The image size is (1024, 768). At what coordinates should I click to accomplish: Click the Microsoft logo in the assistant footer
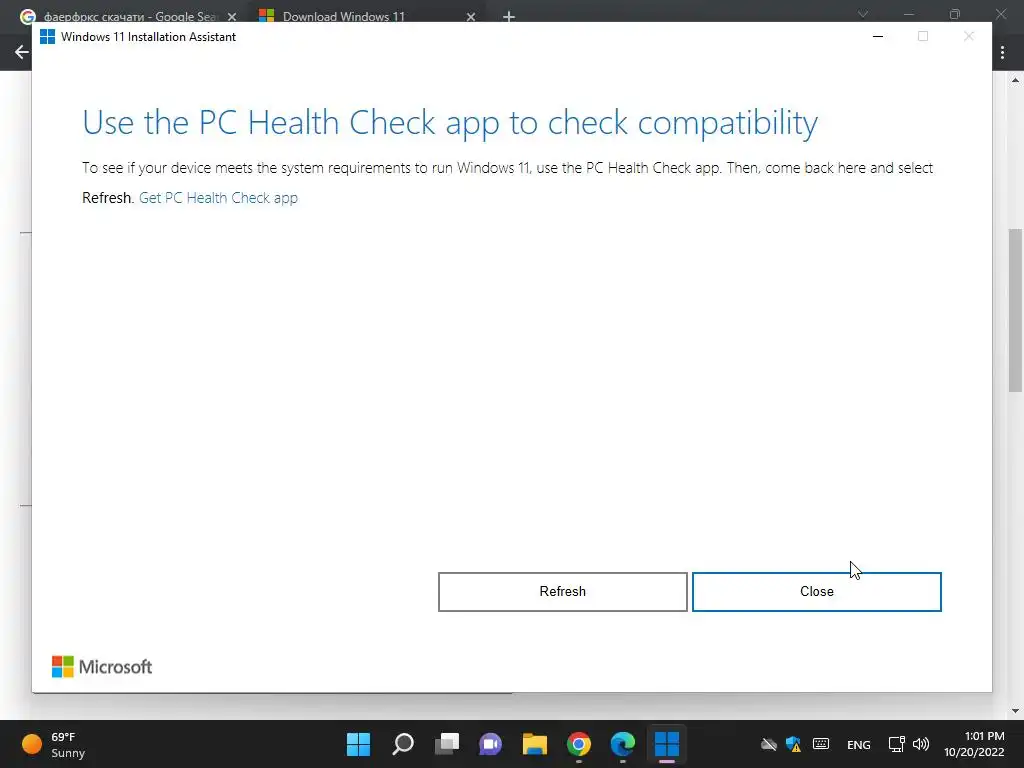coord(102,667)
